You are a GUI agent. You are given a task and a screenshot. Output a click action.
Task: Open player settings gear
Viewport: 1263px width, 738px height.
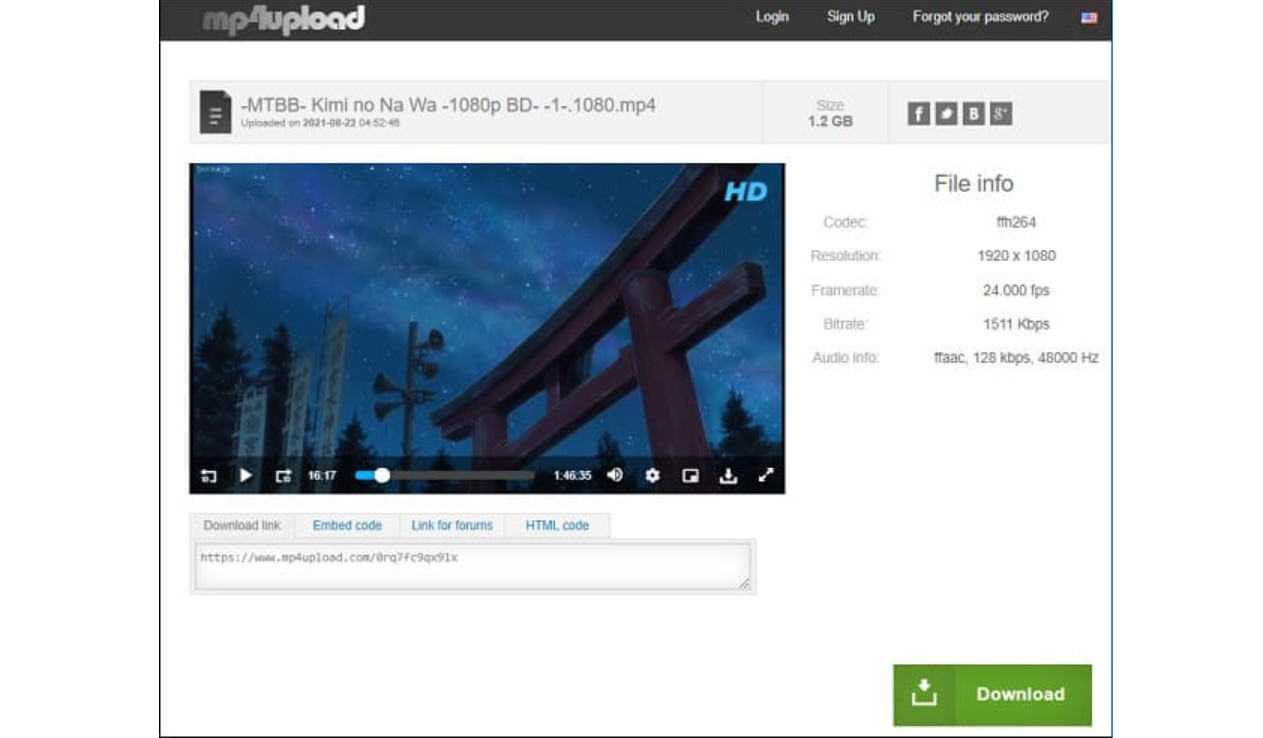(652, 476)
